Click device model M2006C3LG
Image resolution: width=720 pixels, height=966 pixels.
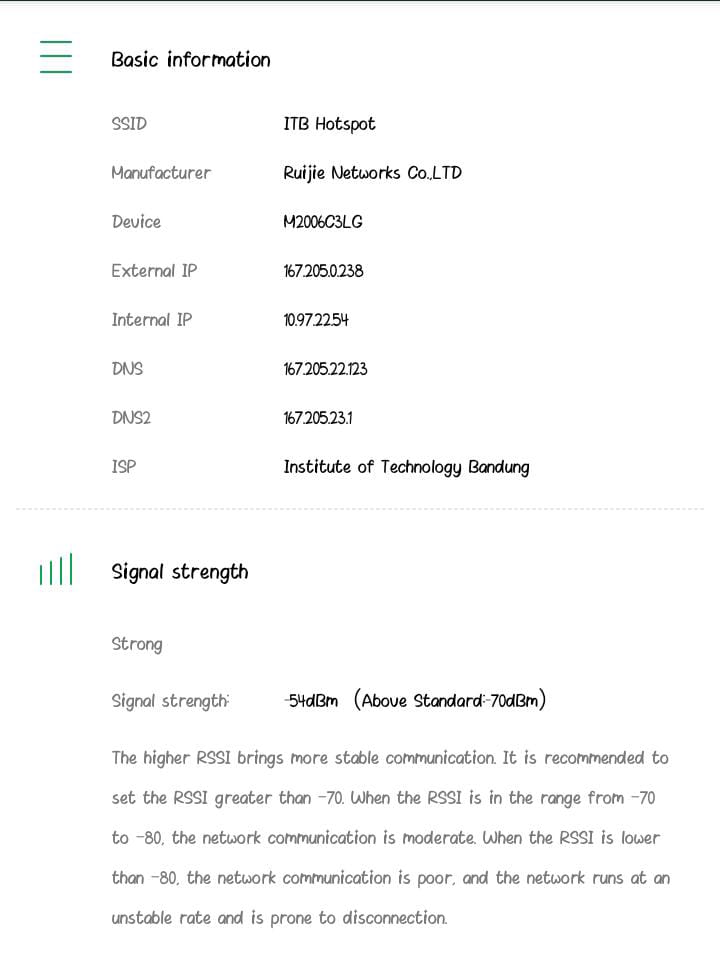tap(322, 222)
